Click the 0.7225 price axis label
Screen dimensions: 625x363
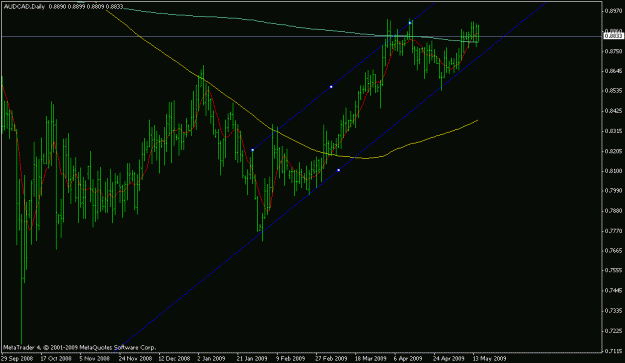click(613, 331)
